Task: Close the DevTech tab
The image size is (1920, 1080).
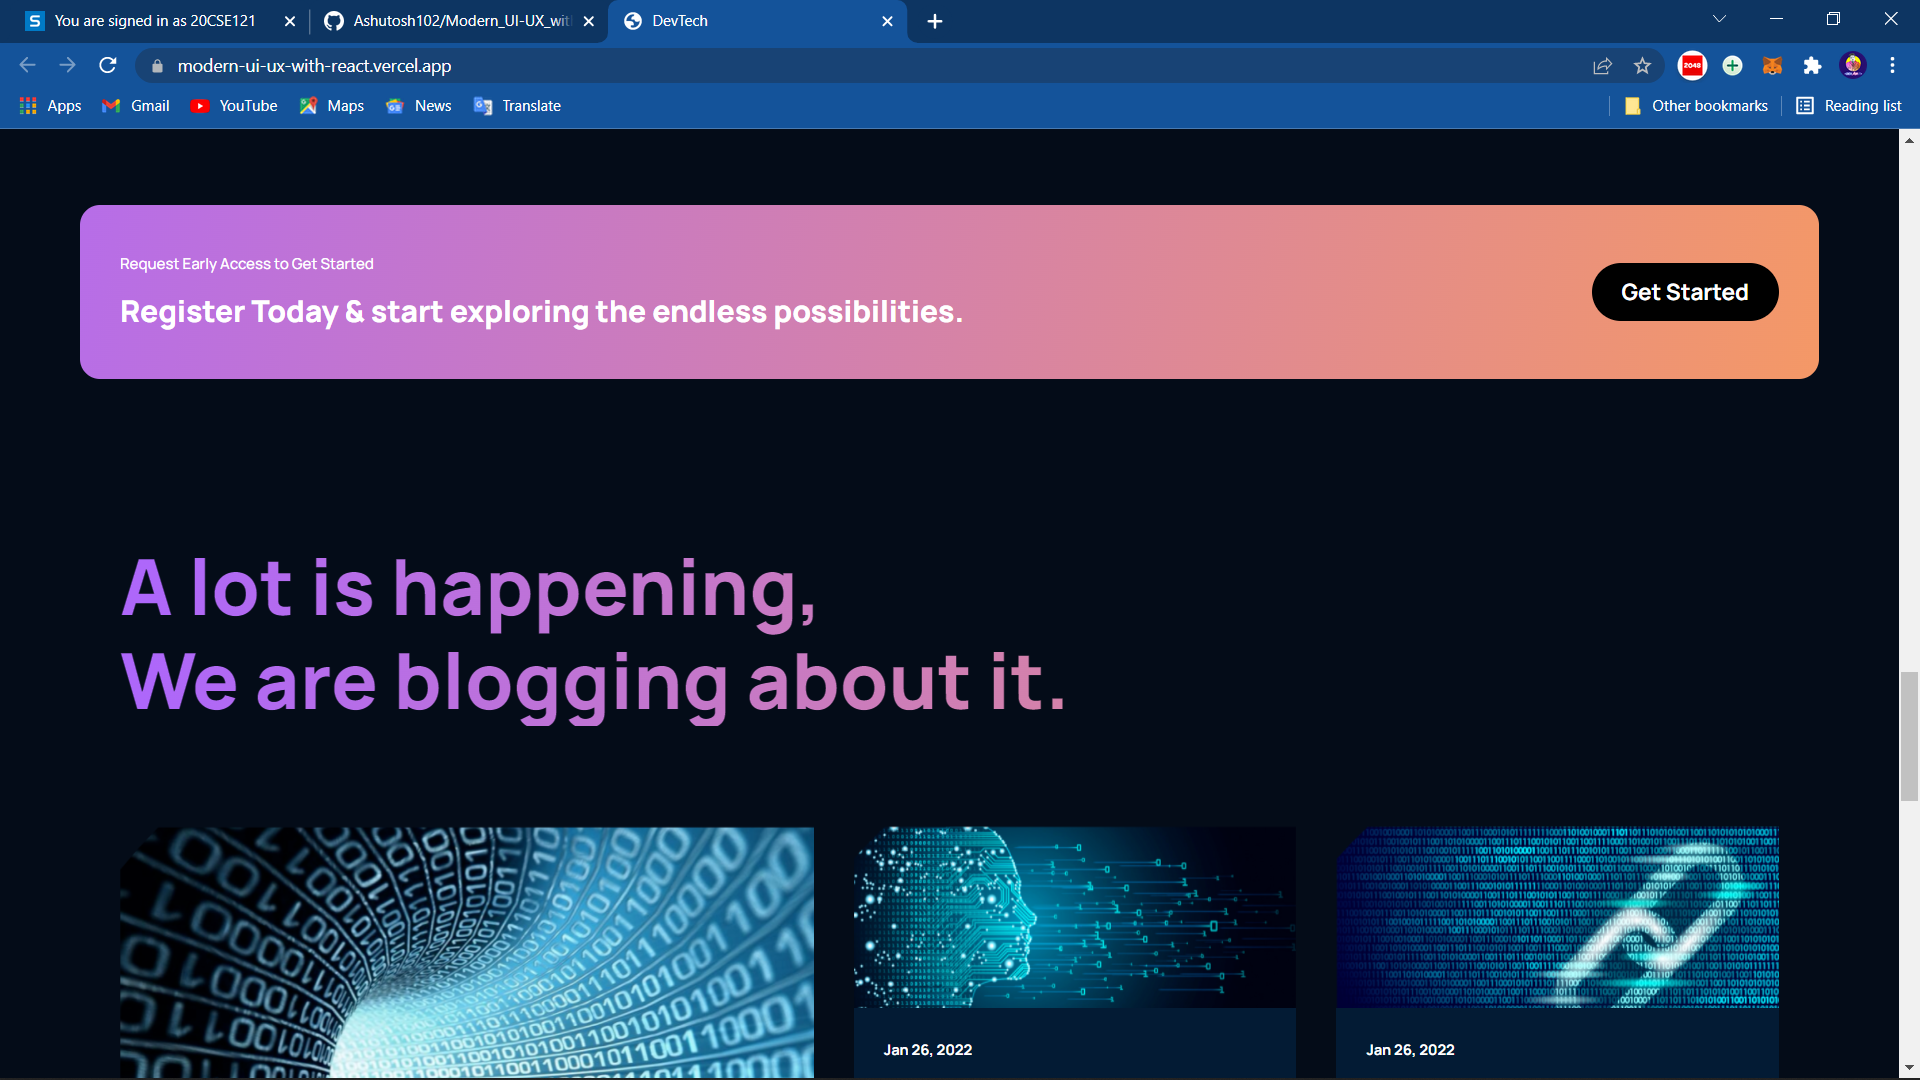Action: coord(887,21)
